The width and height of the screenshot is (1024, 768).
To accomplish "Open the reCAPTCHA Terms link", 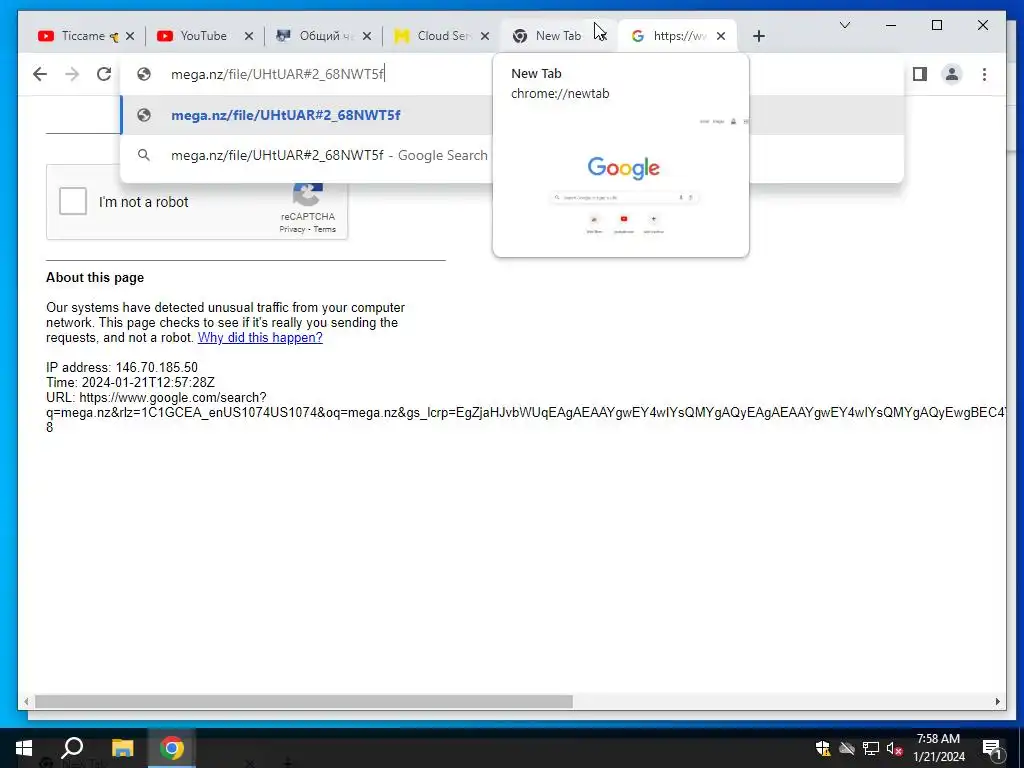I will (x=325, y=229).
